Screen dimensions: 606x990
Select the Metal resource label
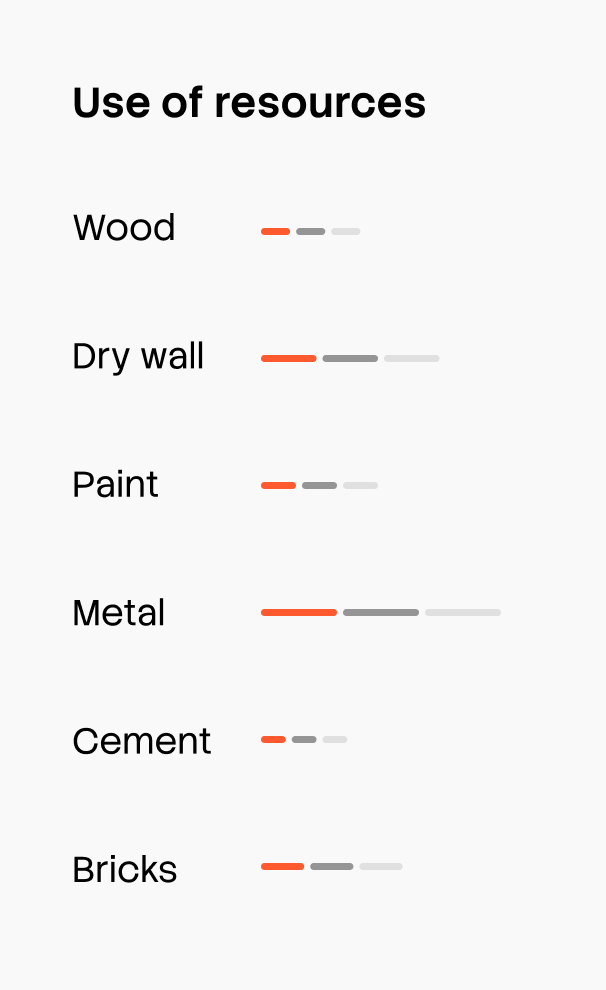coord(118,613)
